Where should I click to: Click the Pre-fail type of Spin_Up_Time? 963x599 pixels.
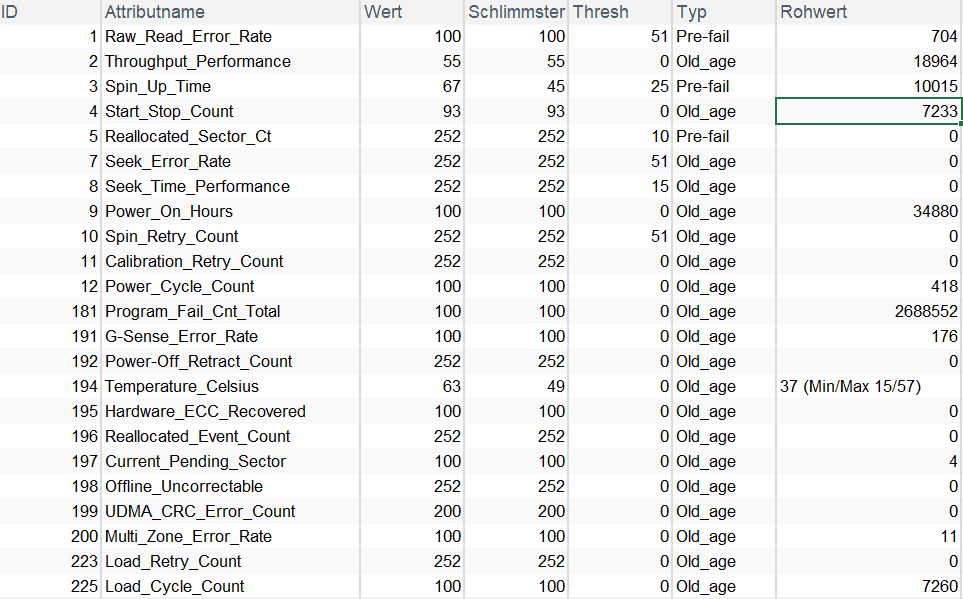point(703,87)
